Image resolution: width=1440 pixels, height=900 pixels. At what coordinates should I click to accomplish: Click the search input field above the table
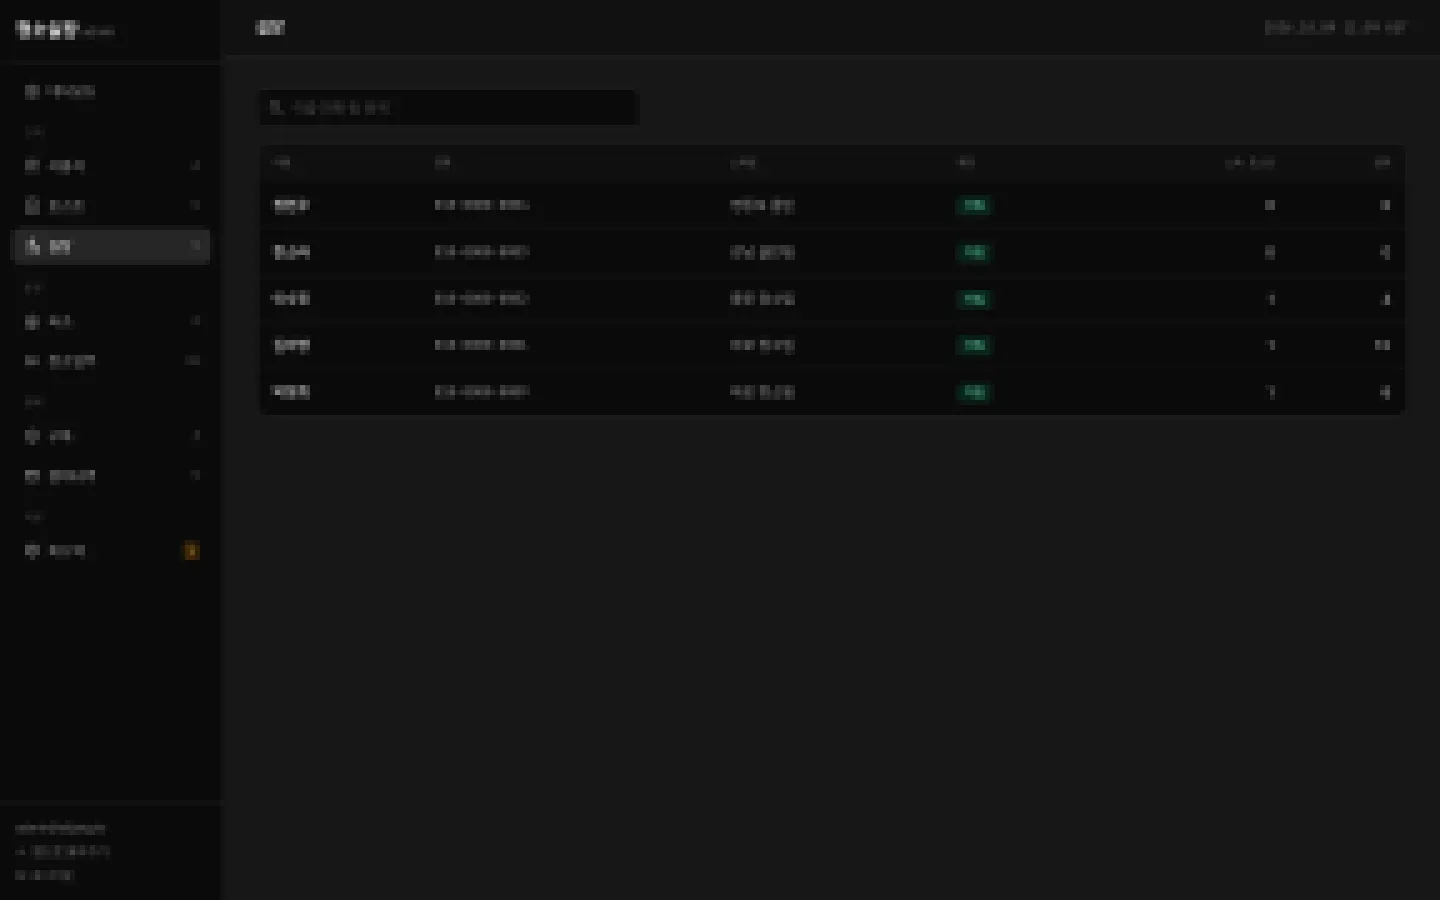tap(449, 108)
